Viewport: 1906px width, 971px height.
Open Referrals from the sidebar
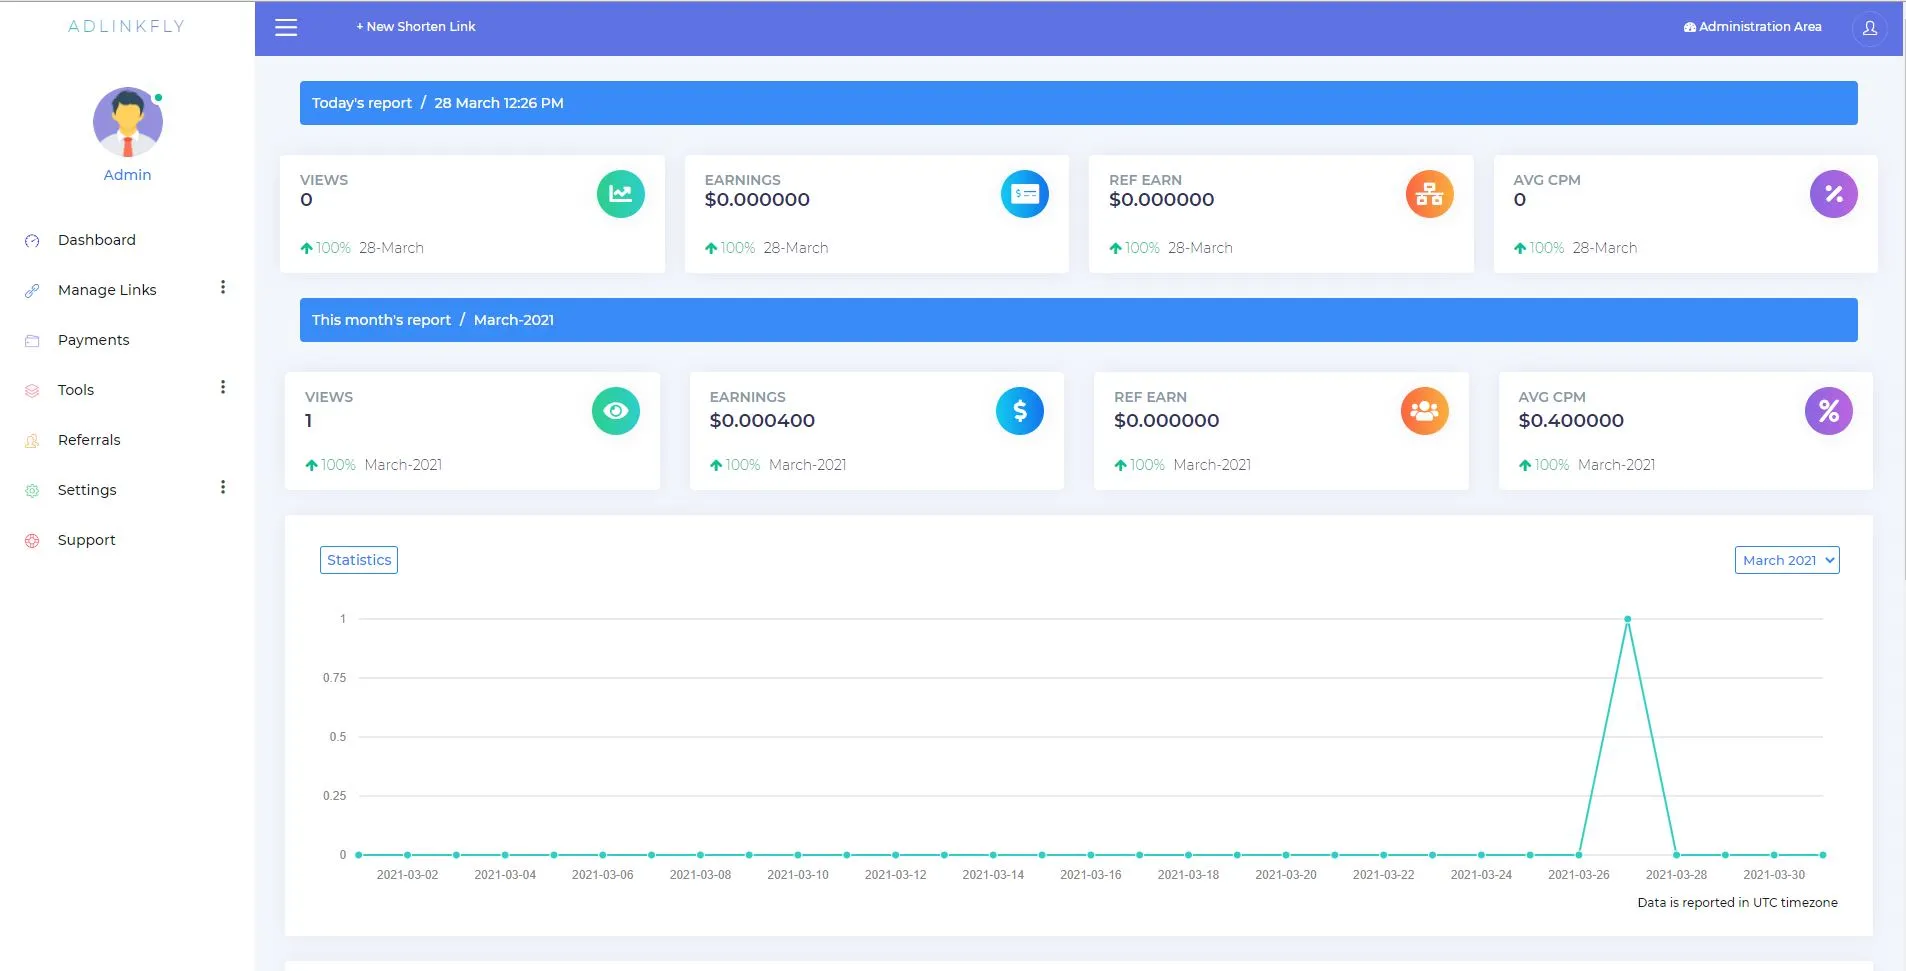coord(88,440)
